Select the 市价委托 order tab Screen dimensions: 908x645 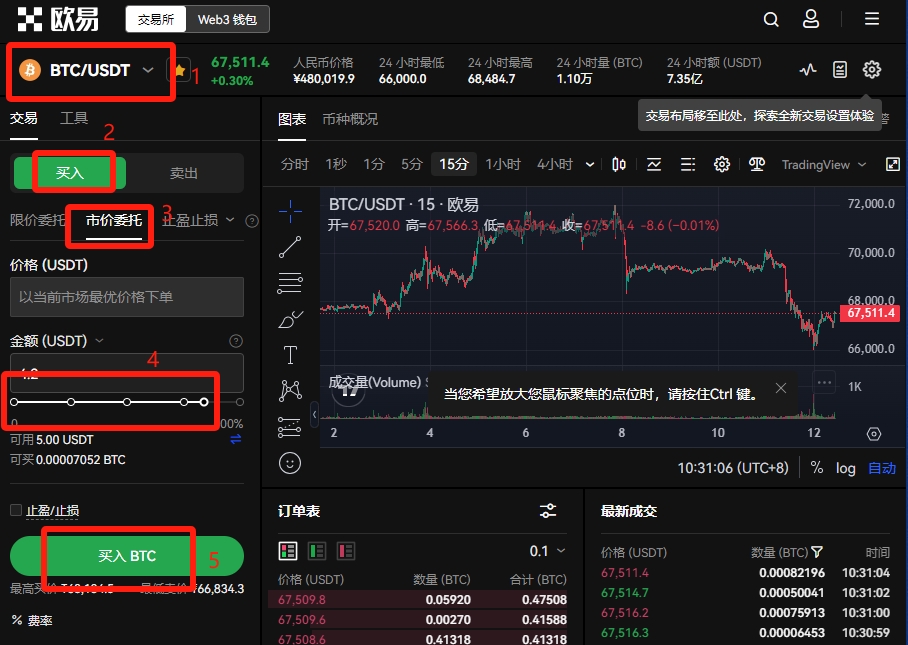pyautogui.click(x=114, y=221)
